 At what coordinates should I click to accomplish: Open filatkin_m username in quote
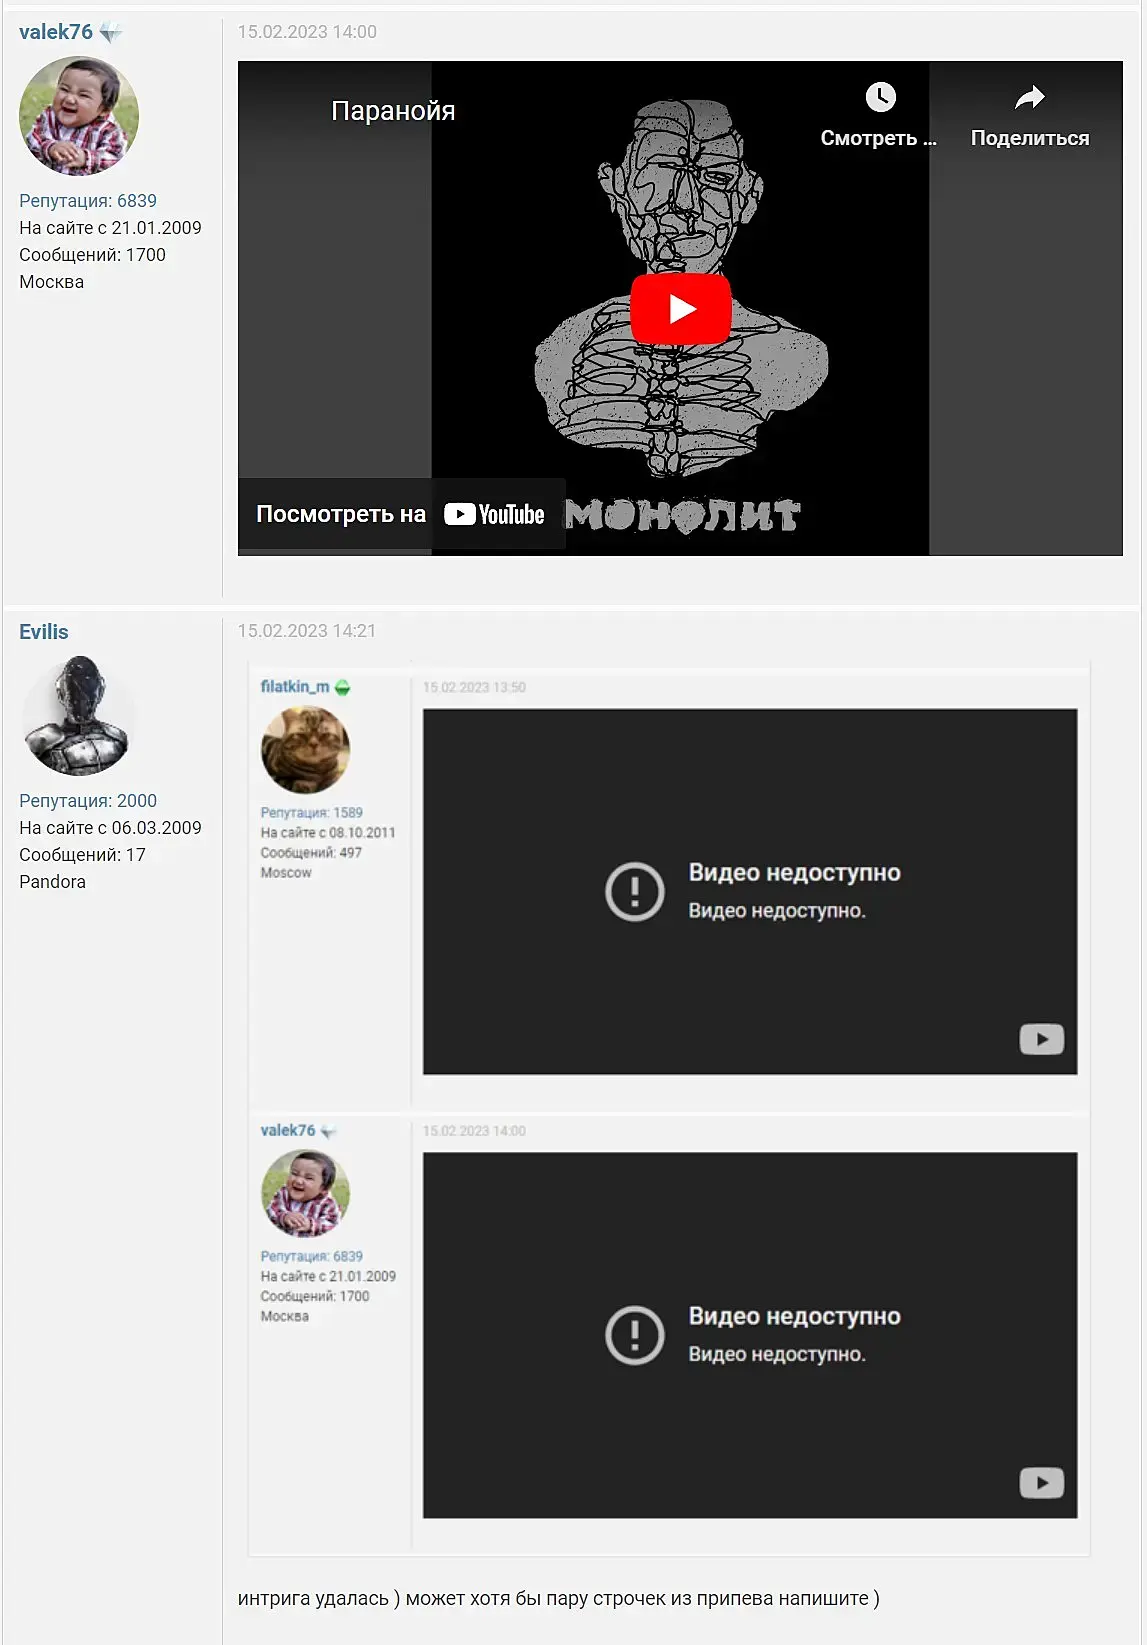(295, 687)
